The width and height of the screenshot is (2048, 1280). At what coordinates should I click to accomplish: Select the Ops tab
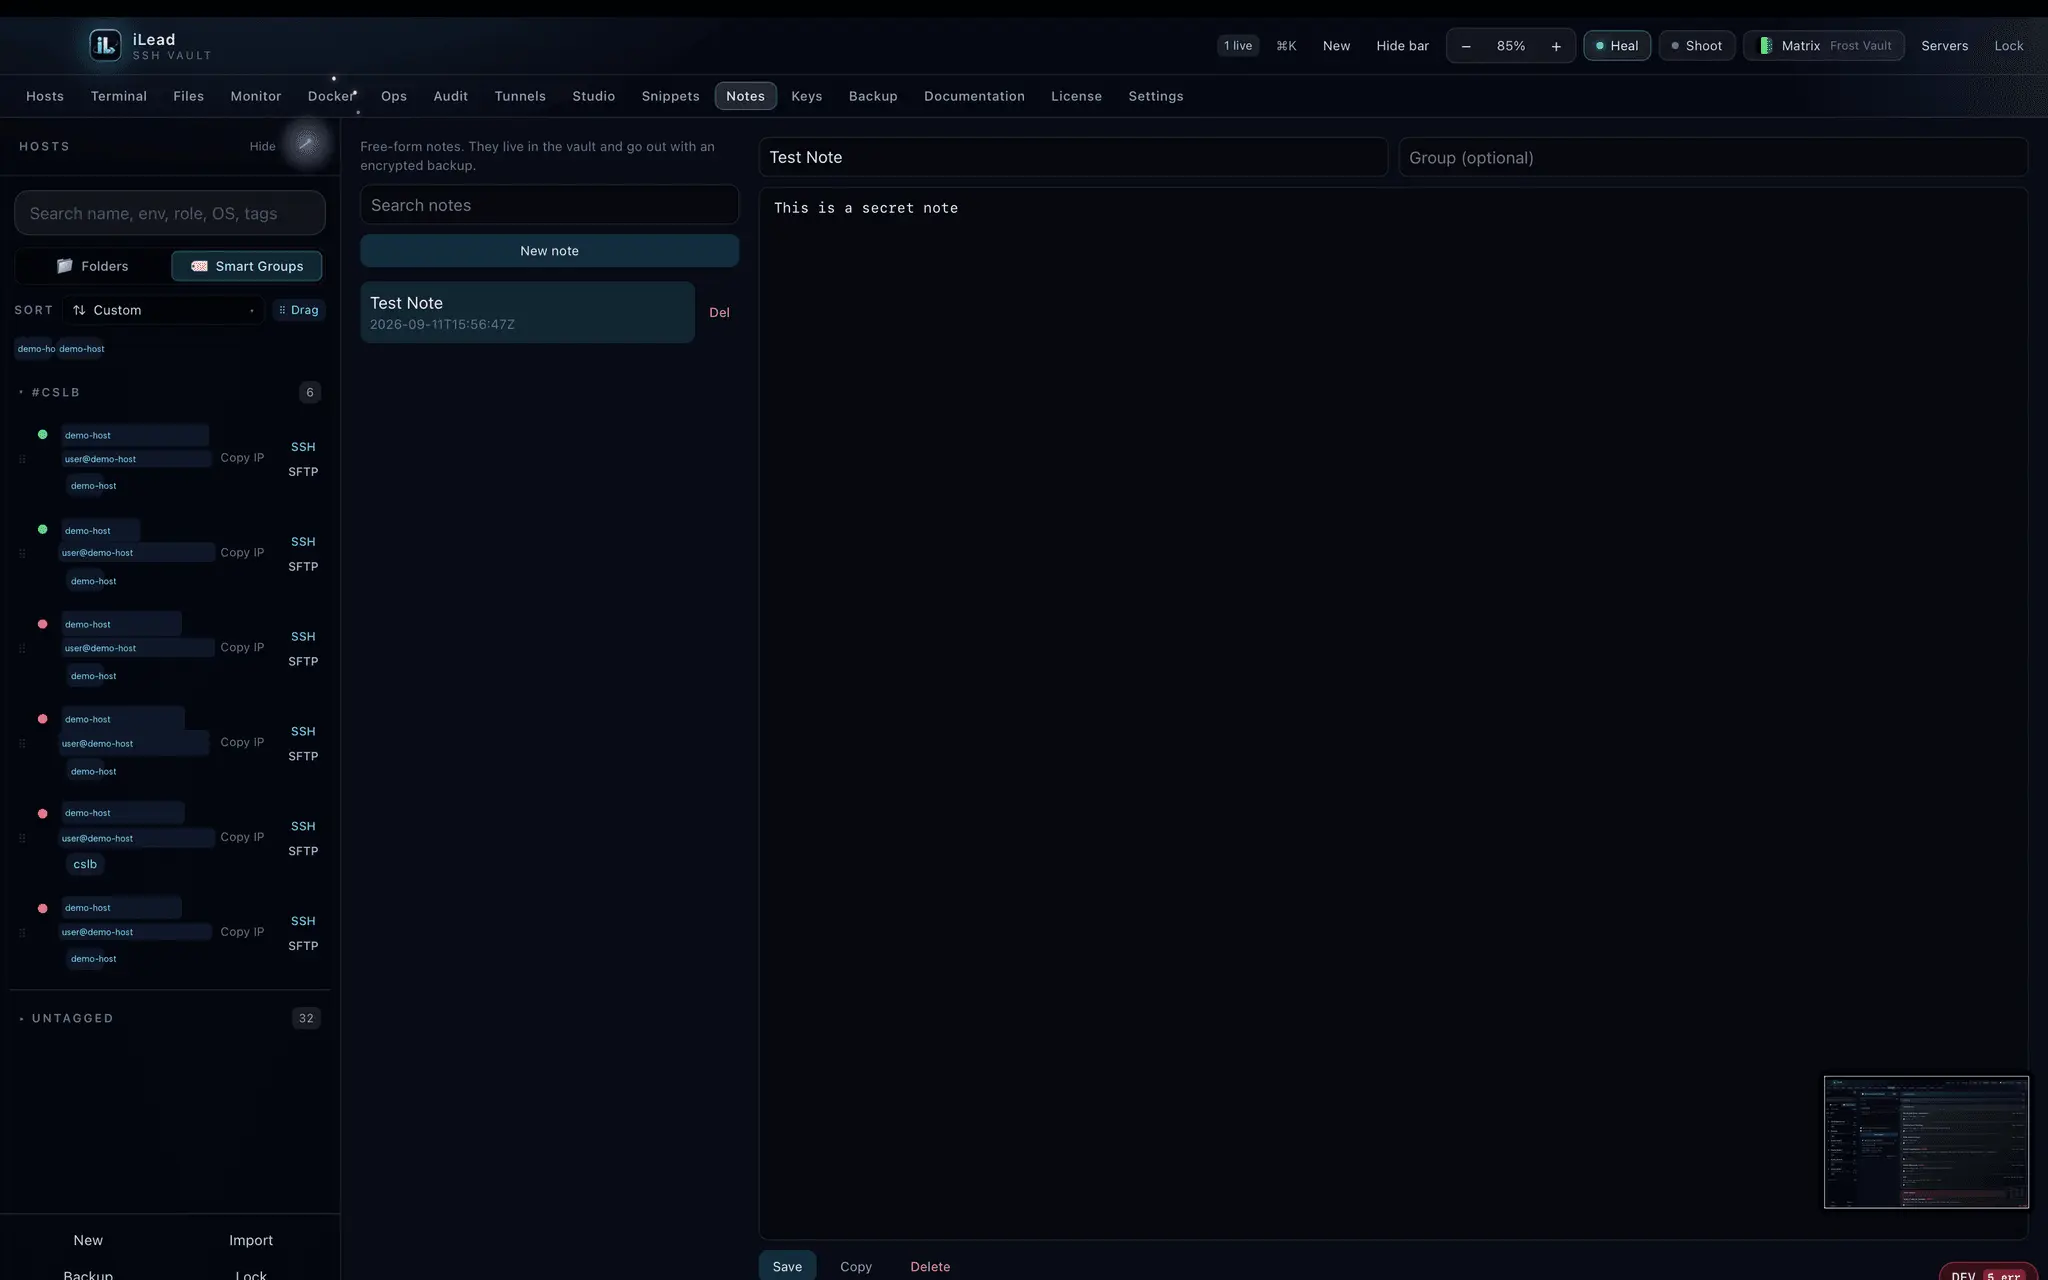tap(394, 96)
